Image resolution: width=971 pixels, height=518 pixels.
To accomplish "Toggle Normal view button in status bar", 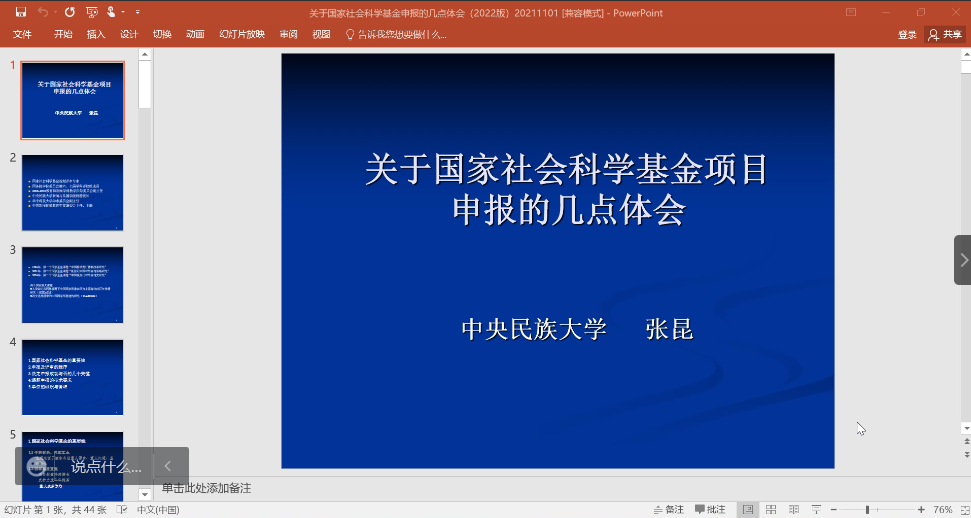I will coord(748,510).
